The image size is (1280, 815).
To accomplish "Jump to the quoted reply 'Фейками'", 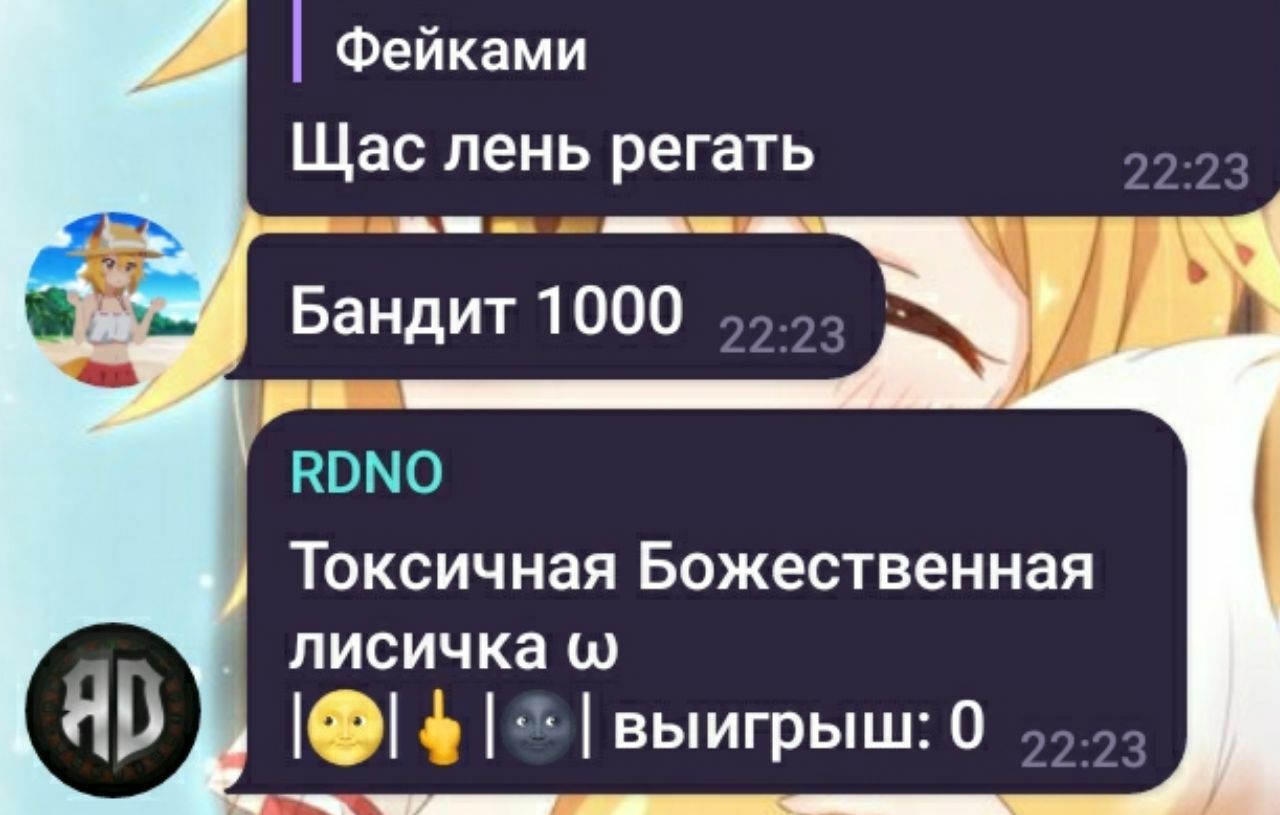I will click(x=461, y=50).
